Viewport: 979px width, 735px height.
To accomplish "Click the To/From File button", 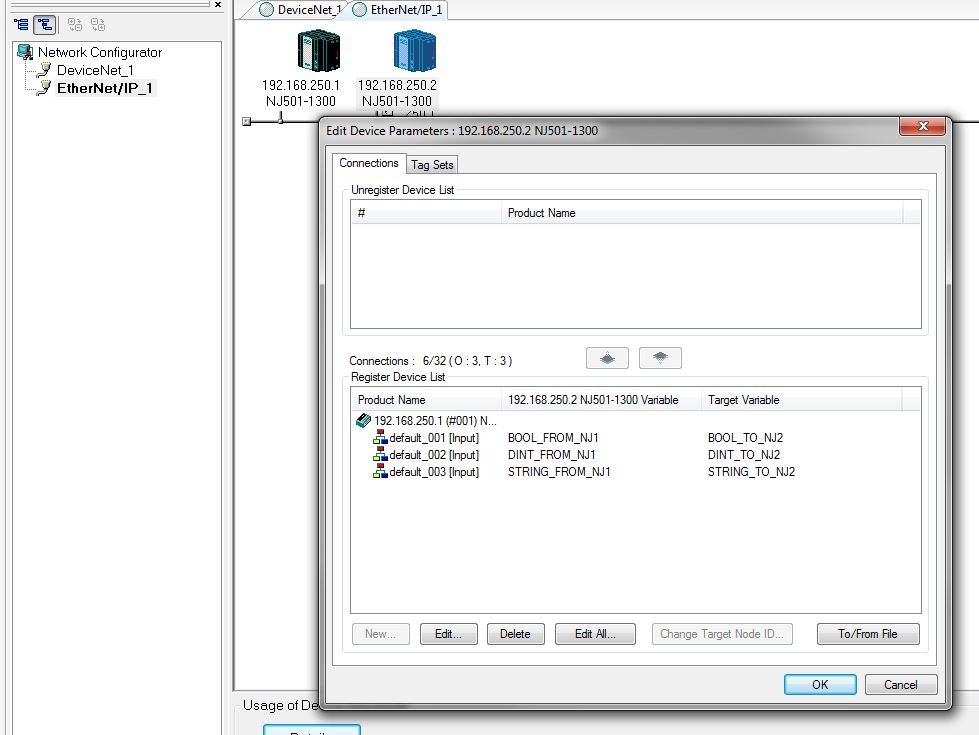I will pos(867,633).
